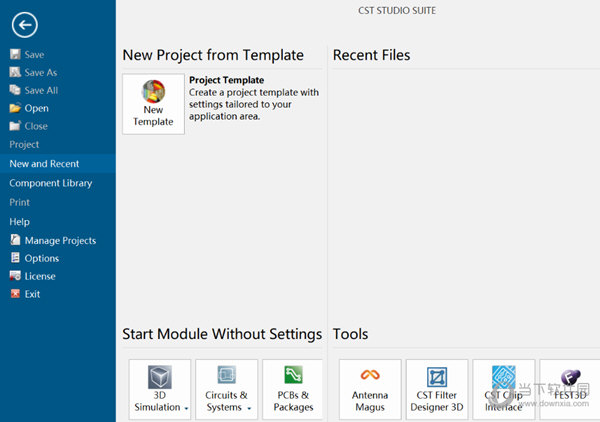Image resolution: width=600 pixels, height=422 pixels.
Task: Start the PCBs & Packages module
Action: tap(293, 389)
